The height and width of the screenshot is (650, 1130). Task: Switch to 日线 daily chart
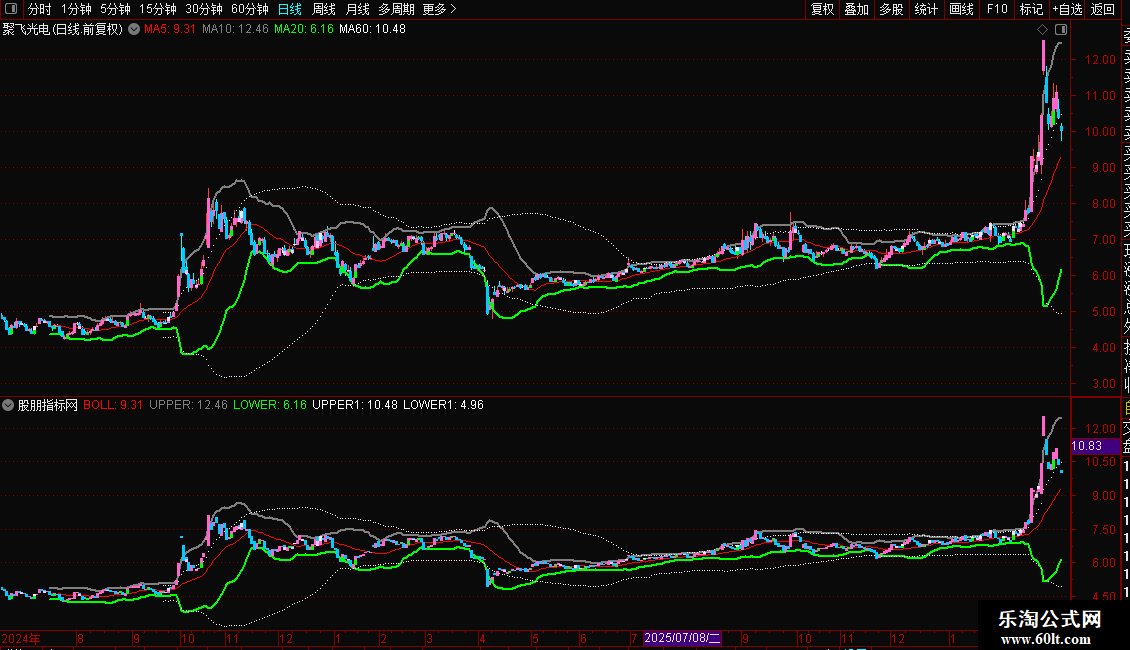290,9
